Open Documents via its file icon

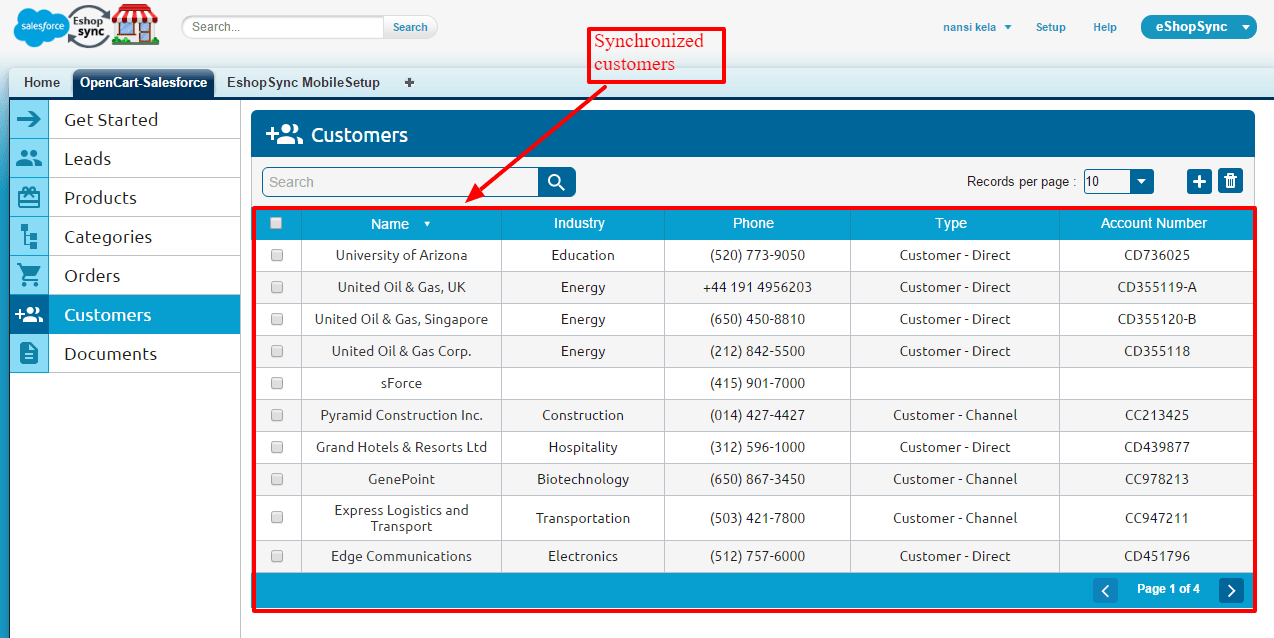29,353
